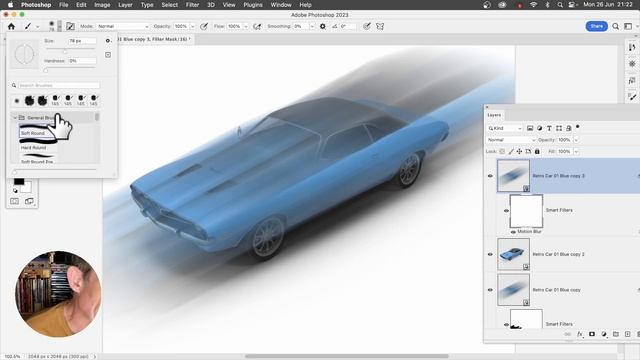Lock all padlock icon
The image size is (640, 360).
537,151
